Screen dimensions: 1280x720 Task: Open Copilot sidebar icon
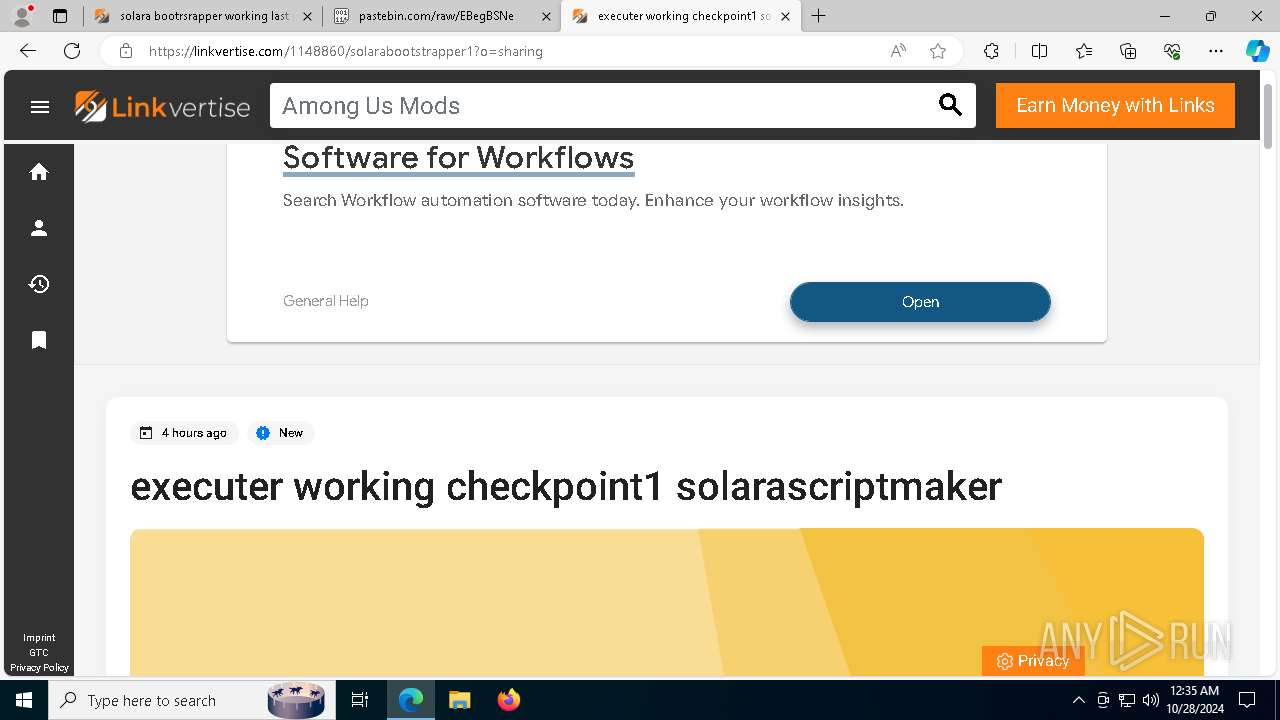(x=1257, y=51)
